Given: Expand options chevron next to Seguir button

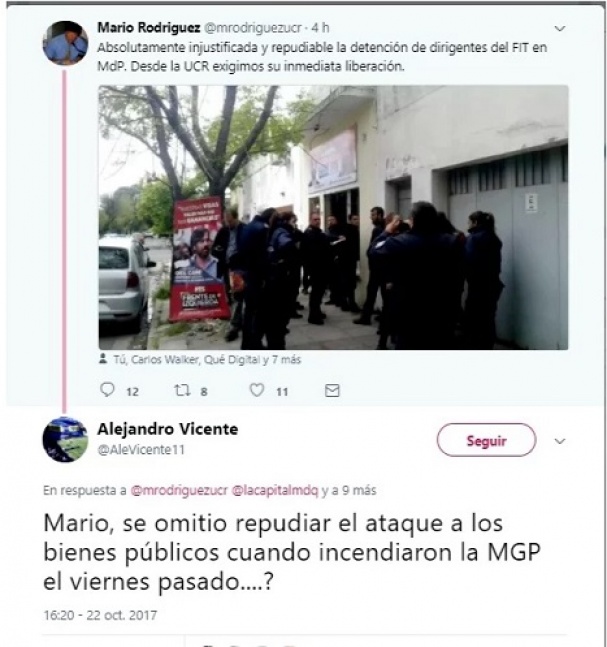Looking at the screenshot, I should [560, 441].
